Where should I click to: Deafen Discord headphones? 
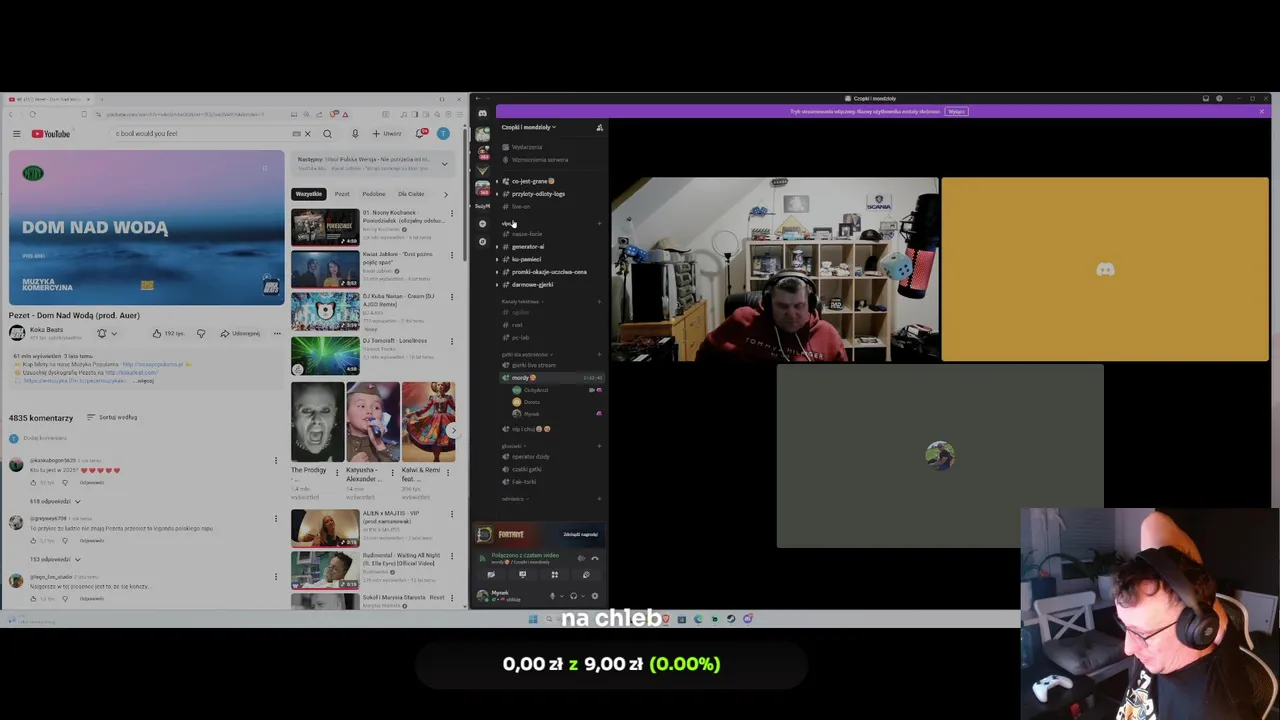tap(573, 596)
